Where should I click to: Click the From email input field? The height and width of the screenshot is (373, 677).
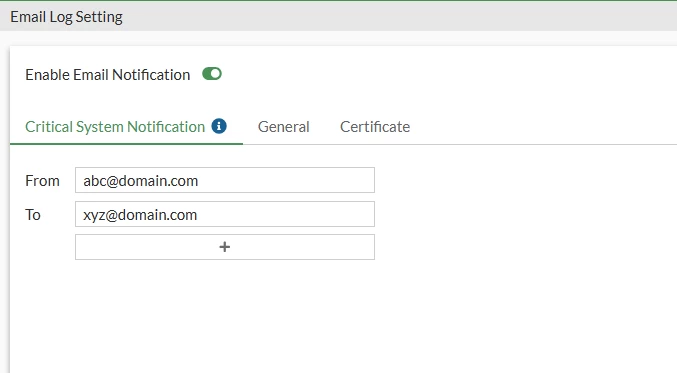point(225,180)
